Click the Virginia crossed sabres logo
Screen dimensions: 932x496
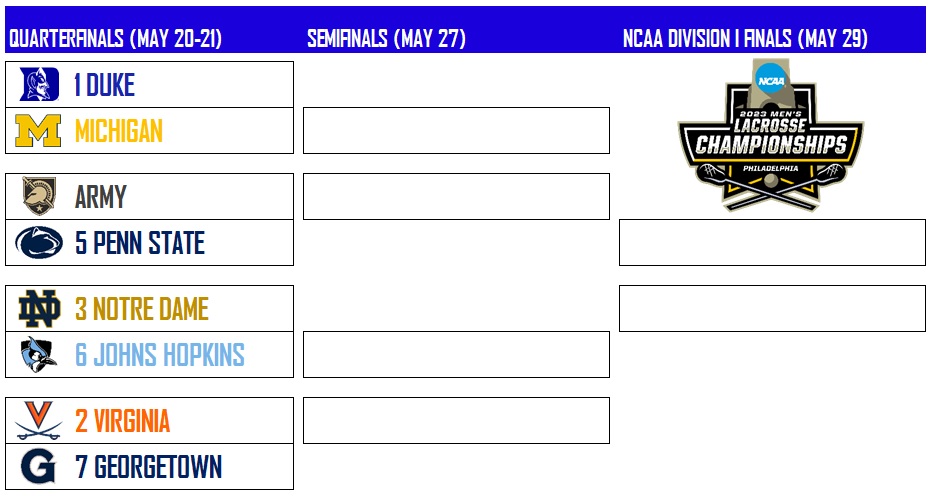40,421
